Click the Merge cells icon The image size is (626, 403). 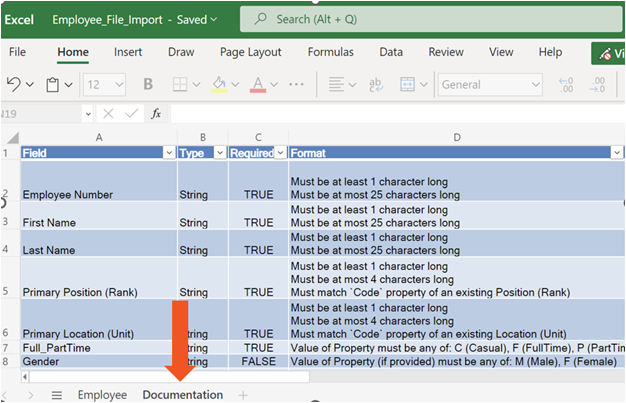(407, 84)
